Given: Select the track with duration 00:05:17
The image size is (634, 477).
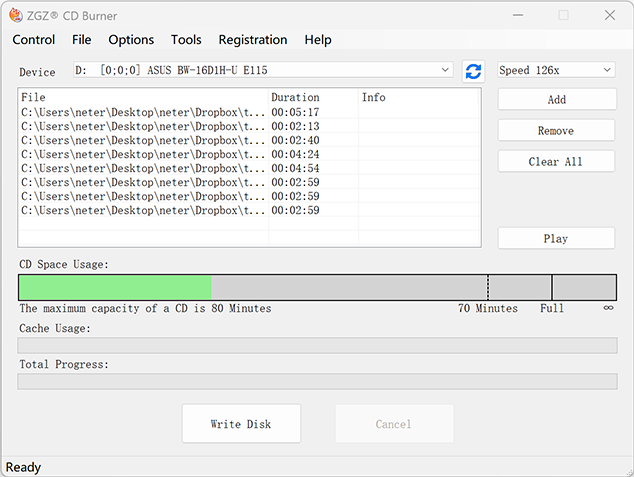Looking at the screenshot, I should (249, 112).
